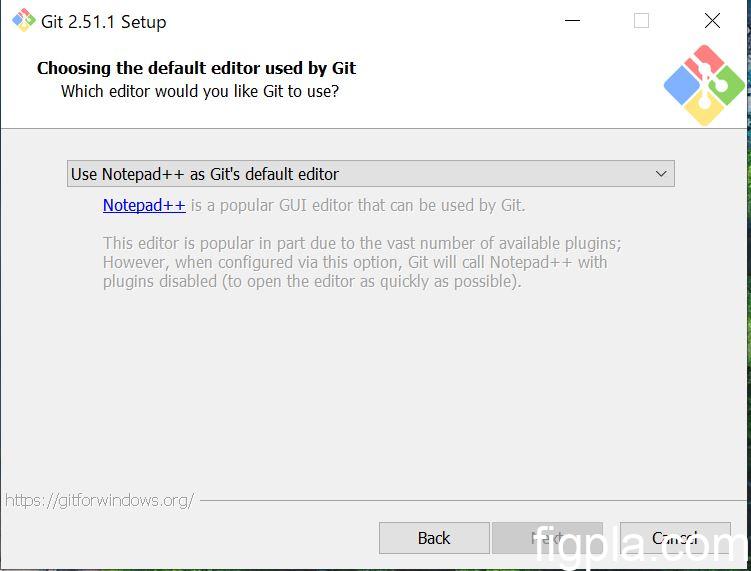
Task: Click the large Git logo in the header
Action: tap(704, 85)
